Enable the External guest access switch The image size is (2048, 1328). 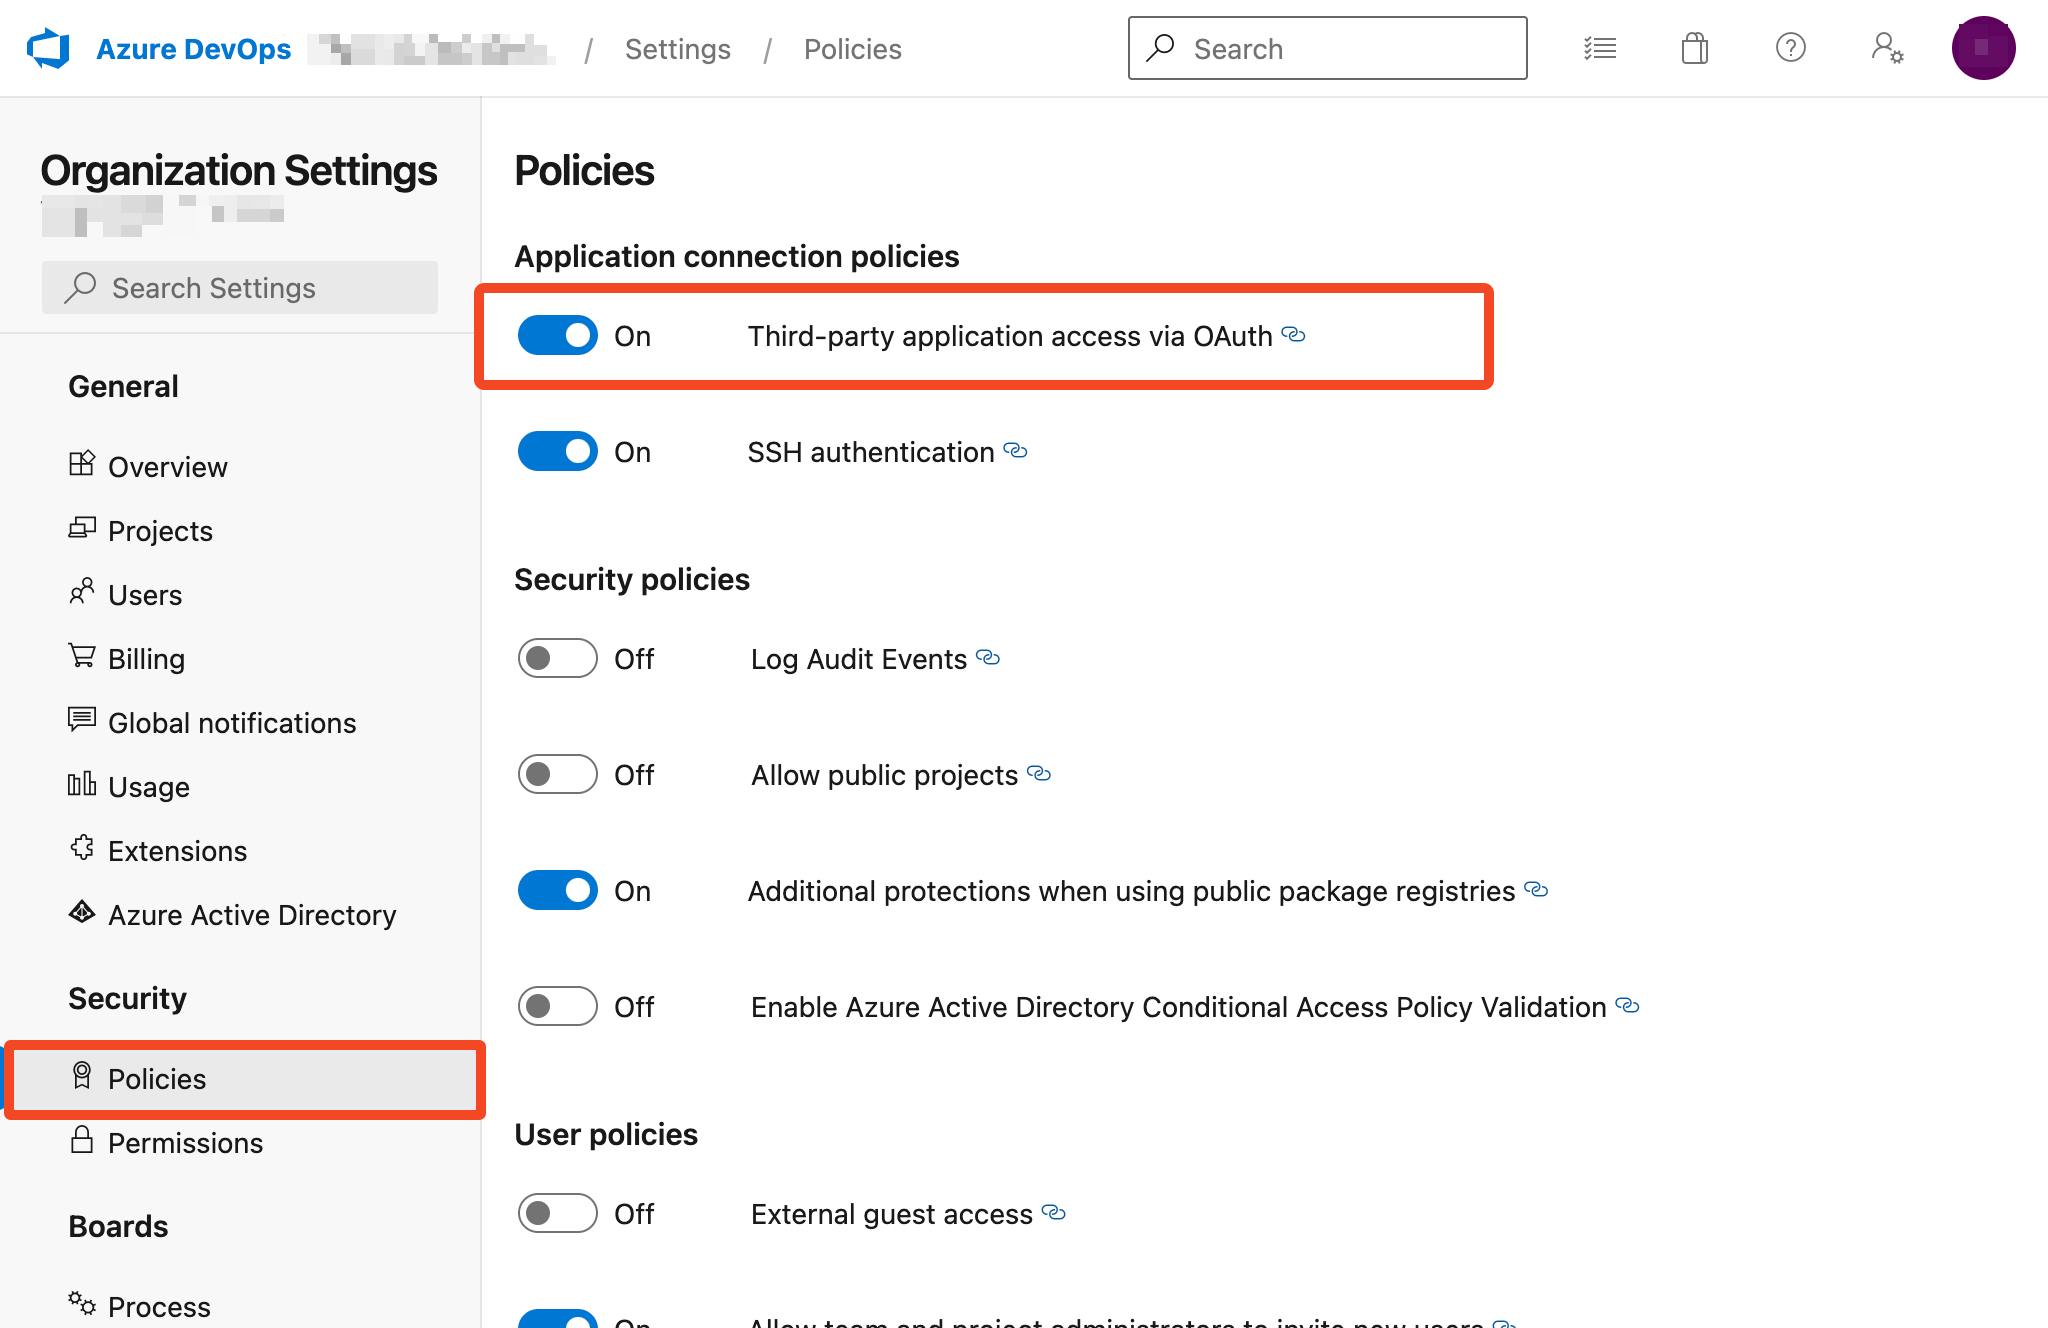558,1213
